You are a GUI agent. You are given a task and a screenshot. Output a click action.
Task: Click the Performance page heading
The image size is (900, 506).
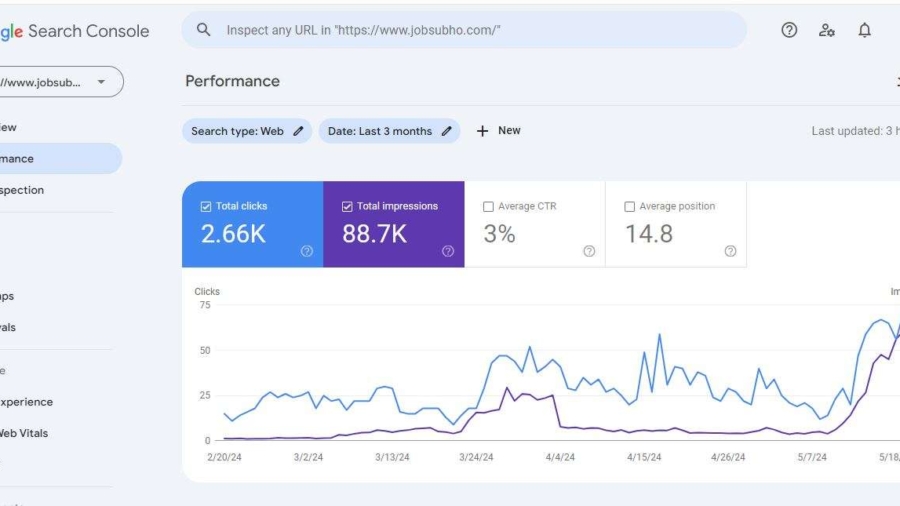[x=232, y=81]
